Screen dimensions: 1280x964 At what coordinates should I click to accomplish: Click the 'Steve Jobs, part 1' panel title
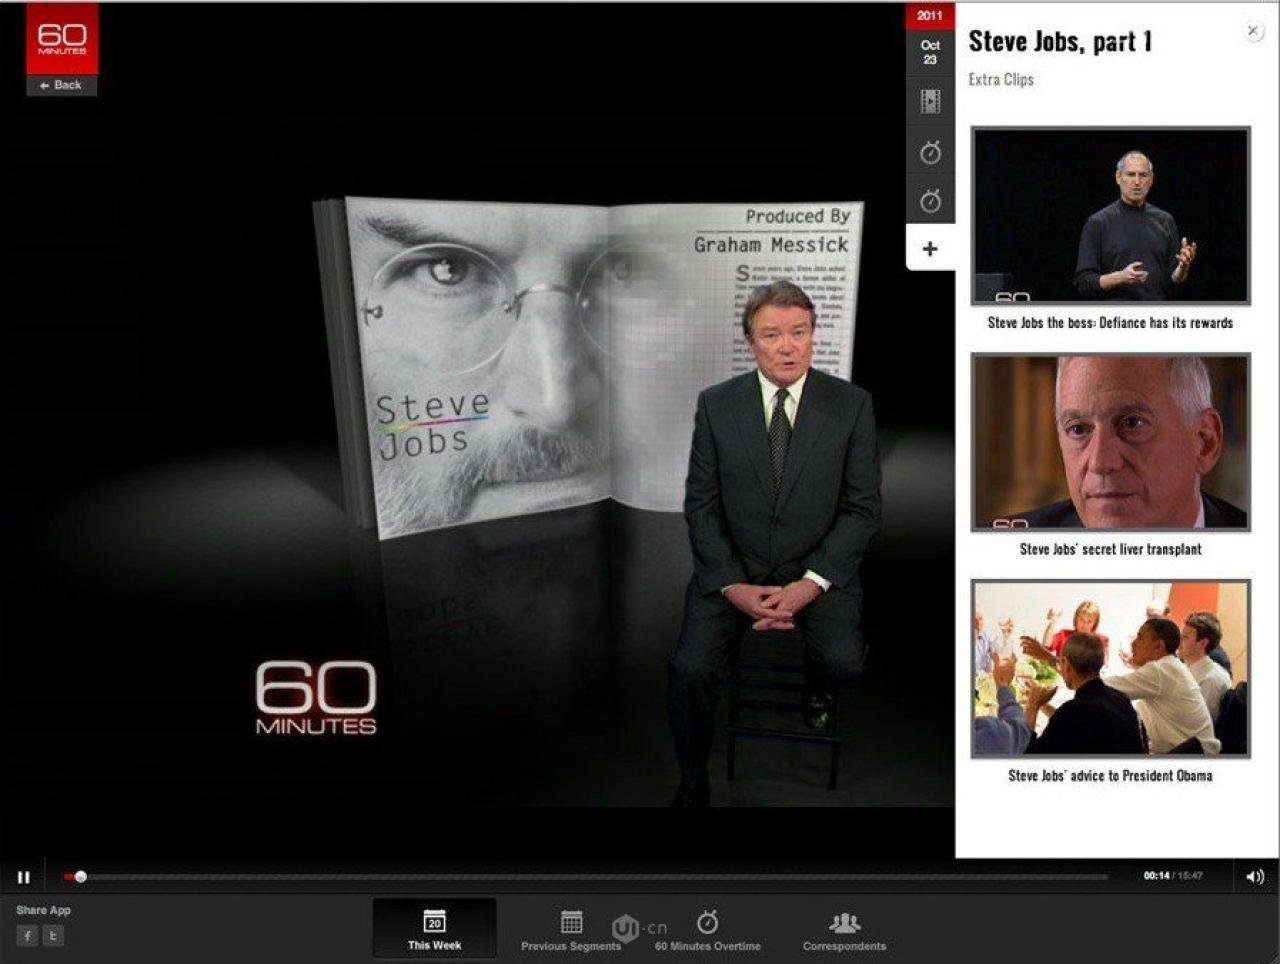pyautogui.click(x=1060, y=41)
